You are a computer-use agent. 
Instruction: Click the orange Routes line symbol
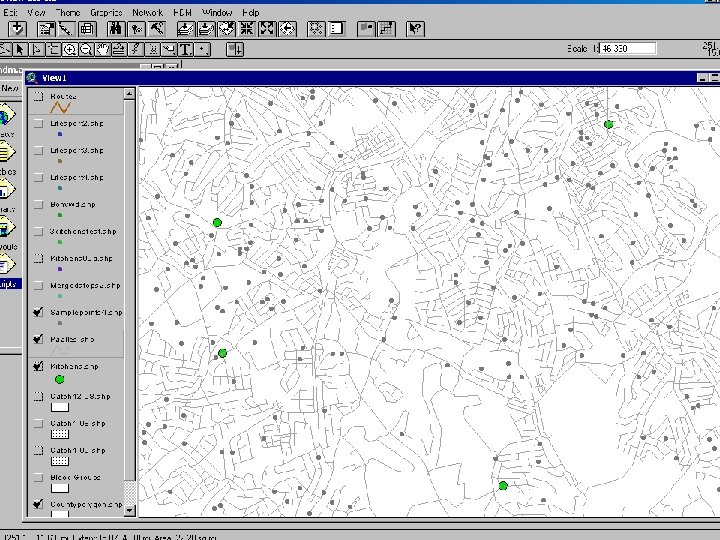point(60,108)
